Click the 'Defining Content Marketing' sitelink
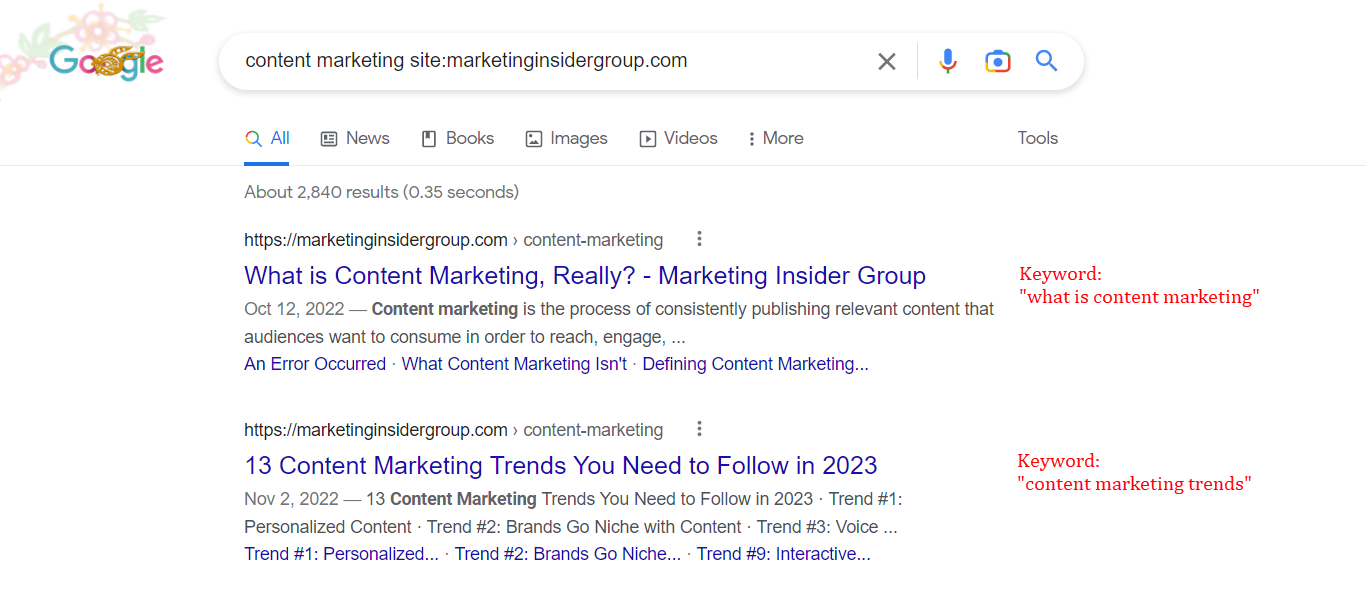 tap(755, 363)
